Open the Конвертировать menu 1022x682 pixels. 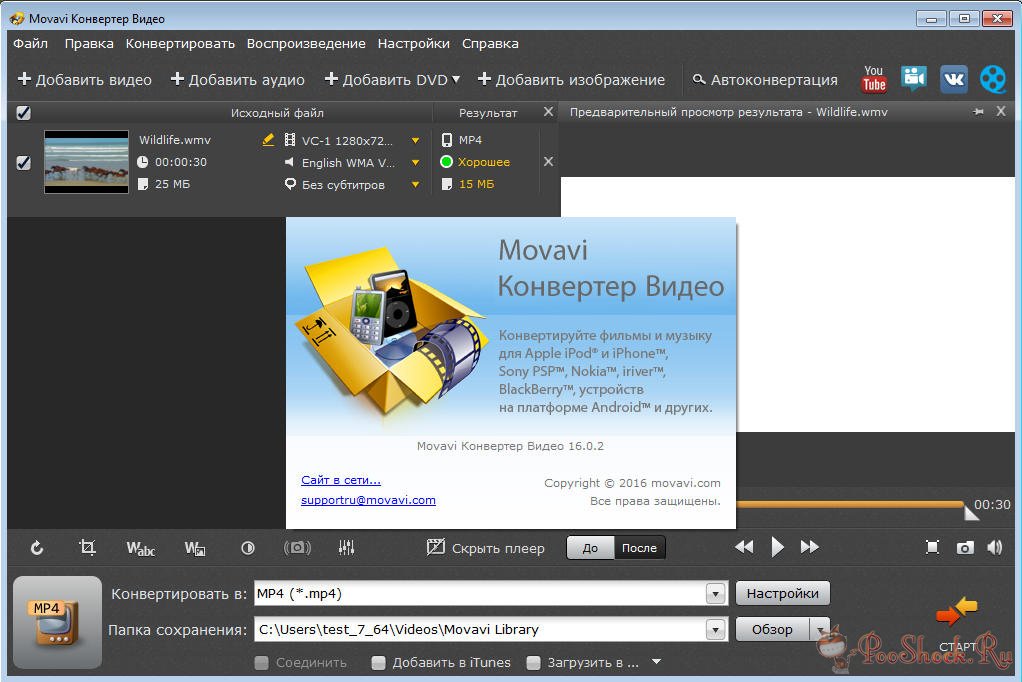180,44
